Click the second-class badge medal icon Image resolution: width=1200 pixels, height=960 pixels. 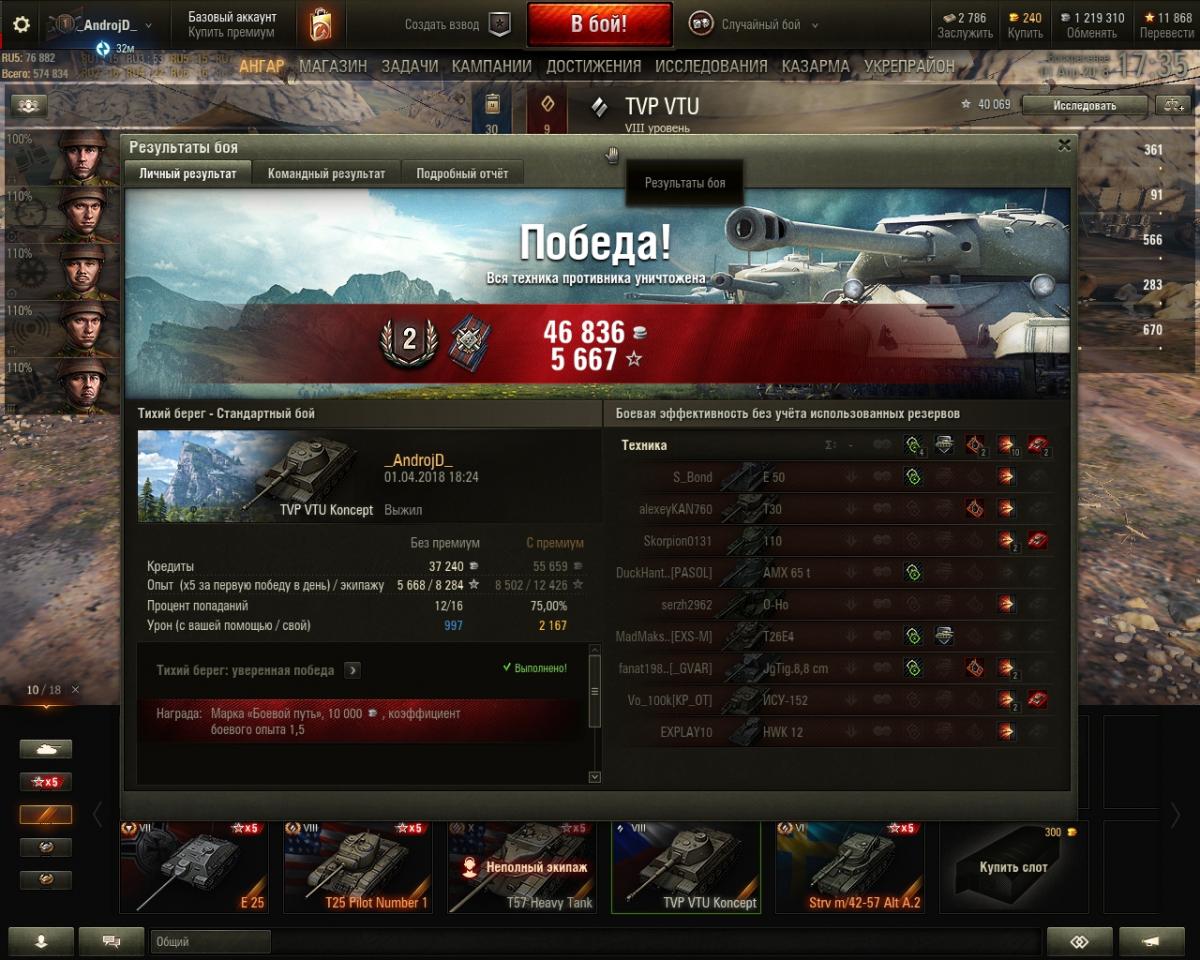click(409, 340)
